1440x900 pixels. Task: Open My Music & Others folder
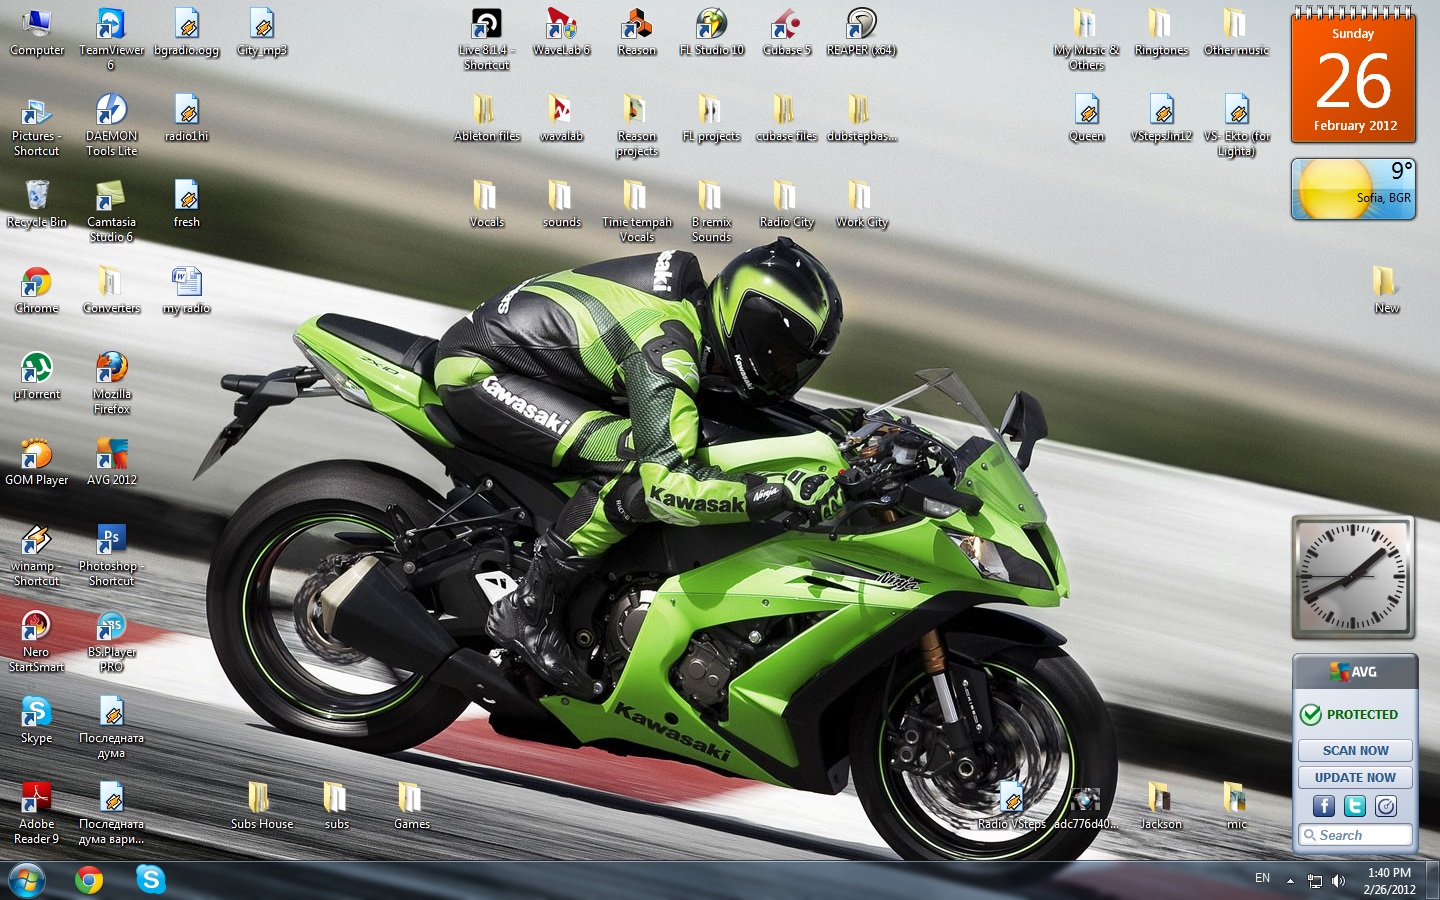1087,39
